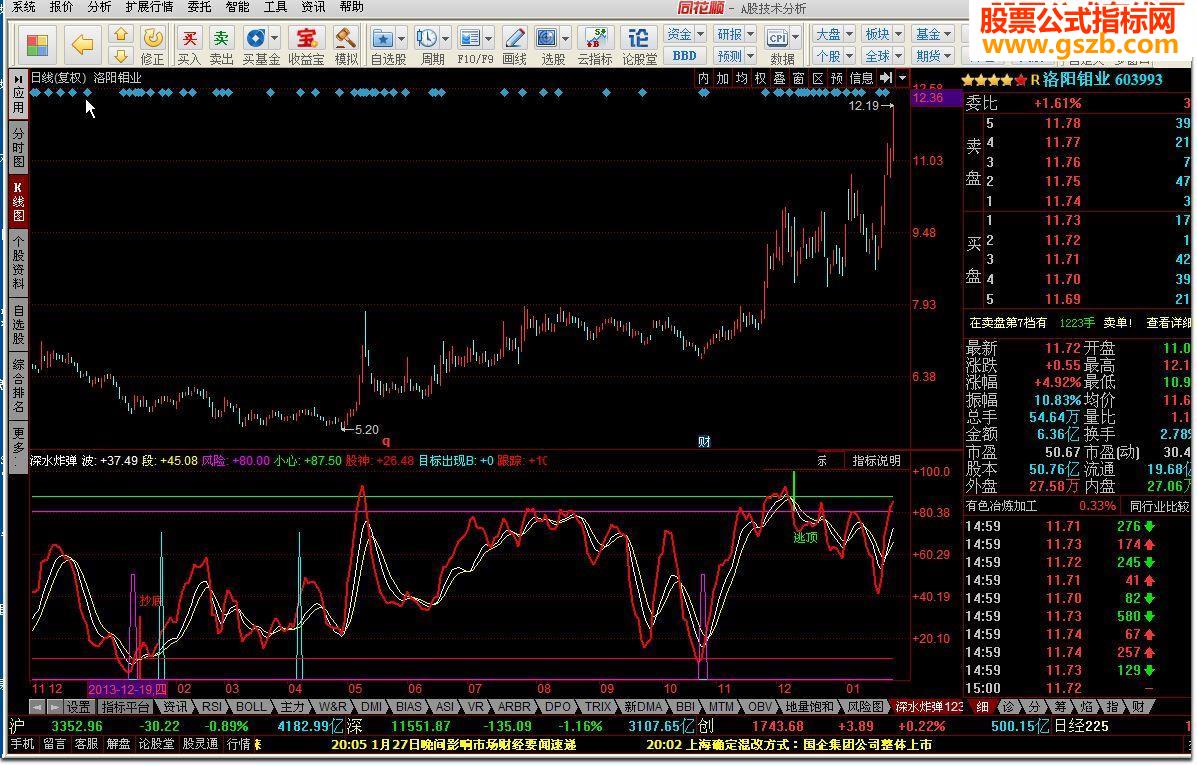Click the 2013-12-19 date marker on timeline

(127, 689)
